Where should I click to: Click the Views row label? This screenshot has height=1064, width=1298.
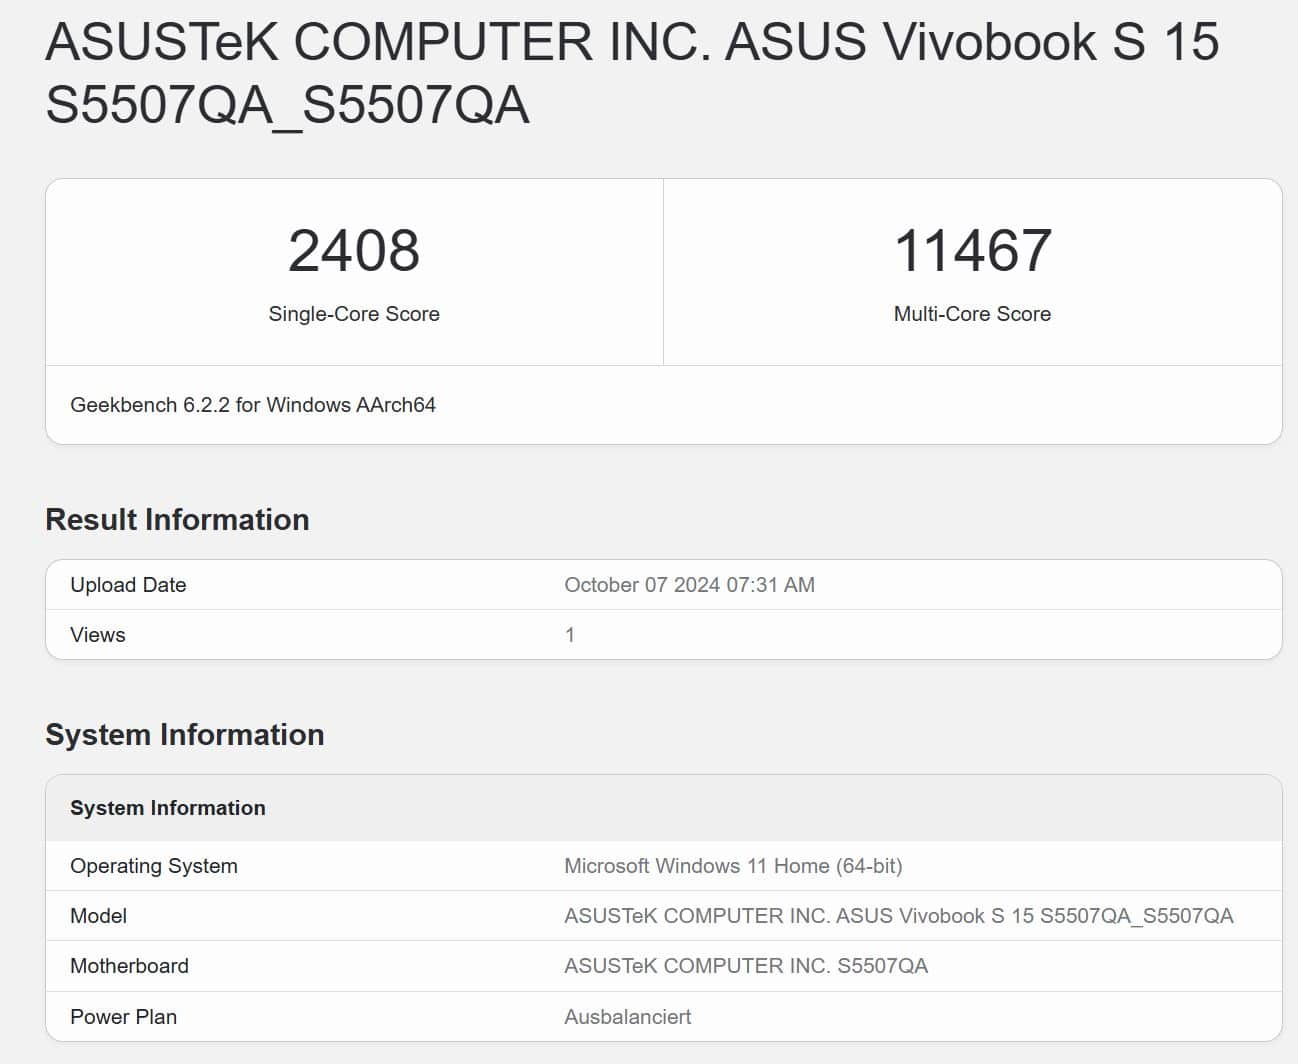click(x=98, y=635)
